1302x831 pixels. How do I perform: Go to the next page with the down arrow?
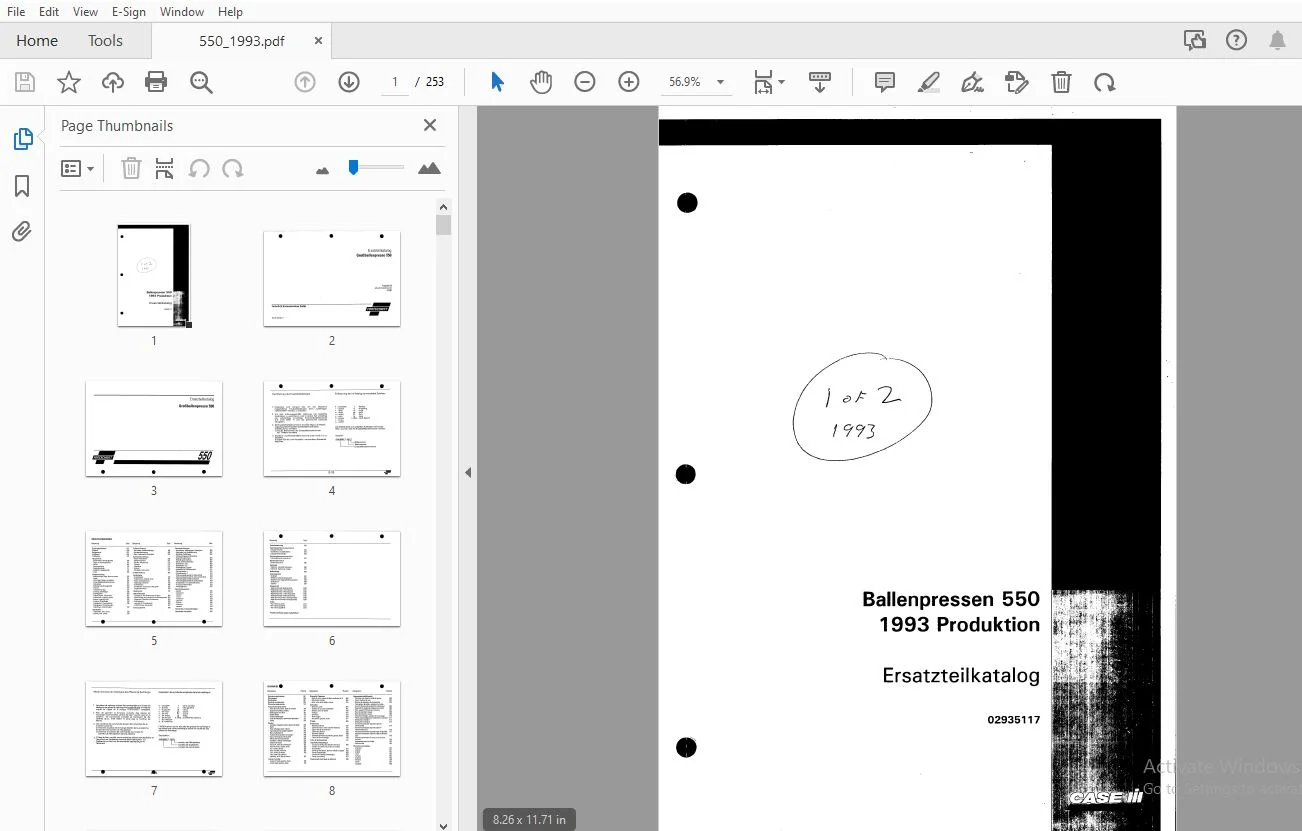pos(349,82)
